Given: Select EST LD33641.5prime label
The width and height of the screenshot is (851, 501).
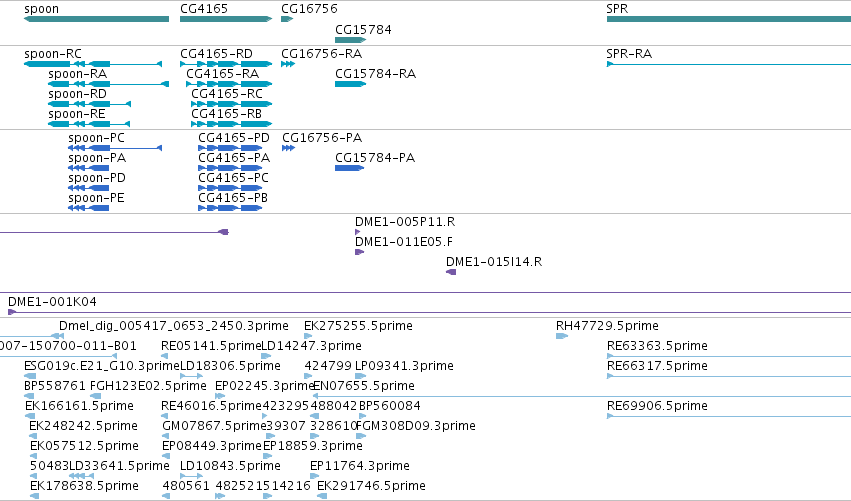Looking at the screenshot, I should [119, 467].
